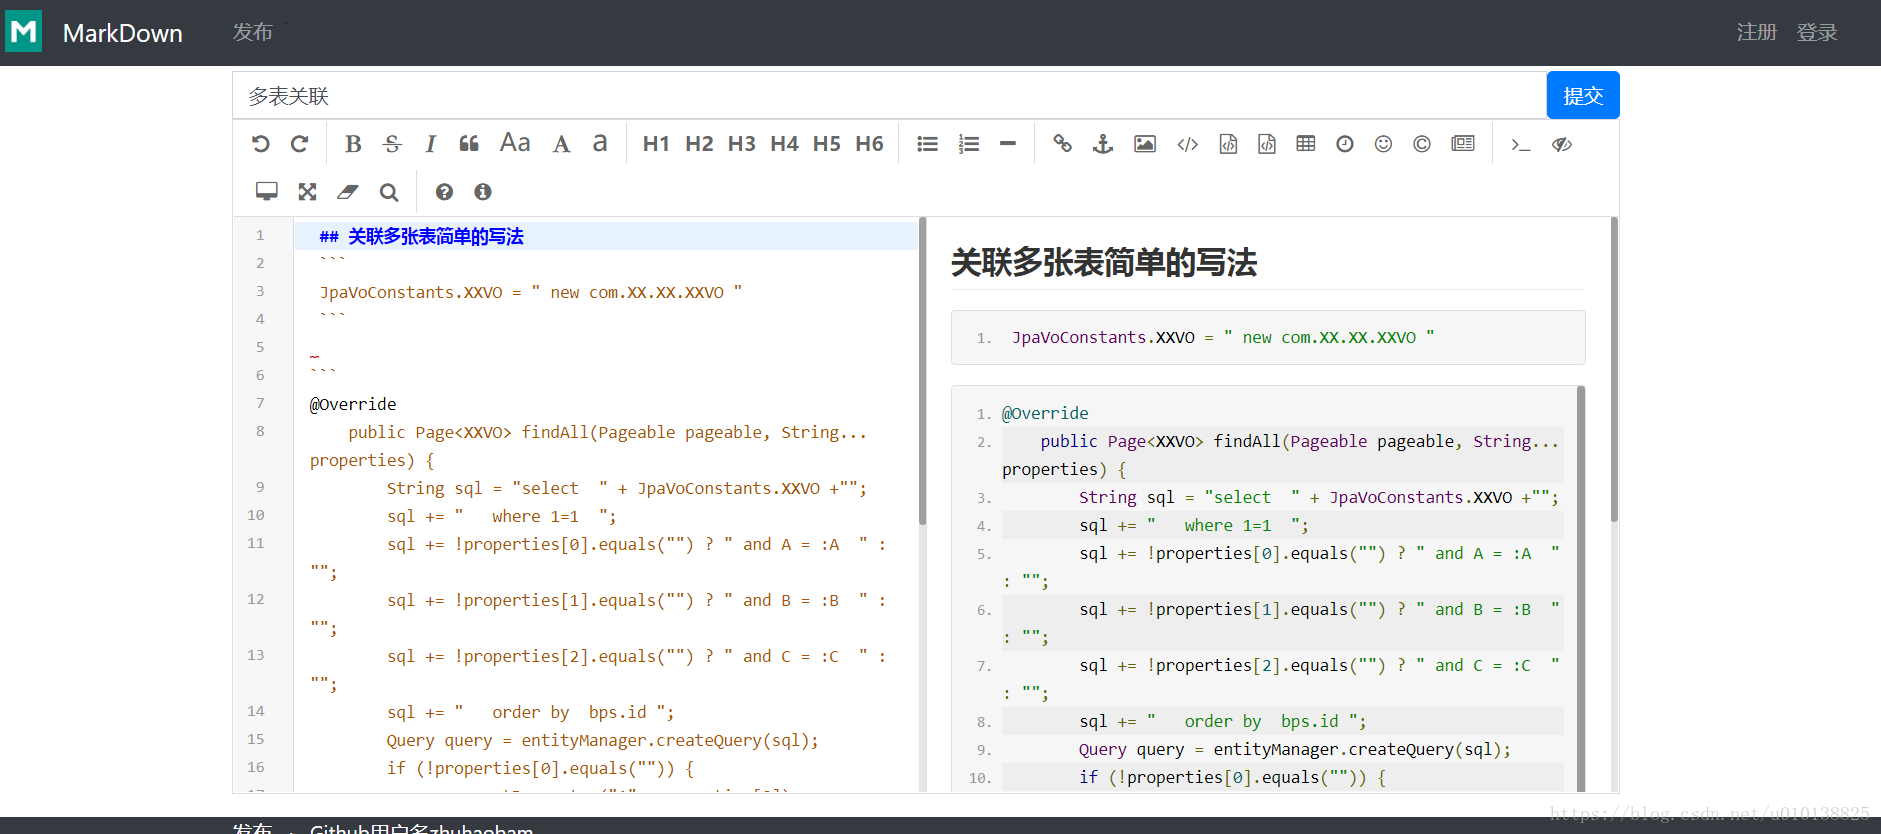Insert an image
The height and width of the screenshot is (834, 1881).
point(1145,144)
